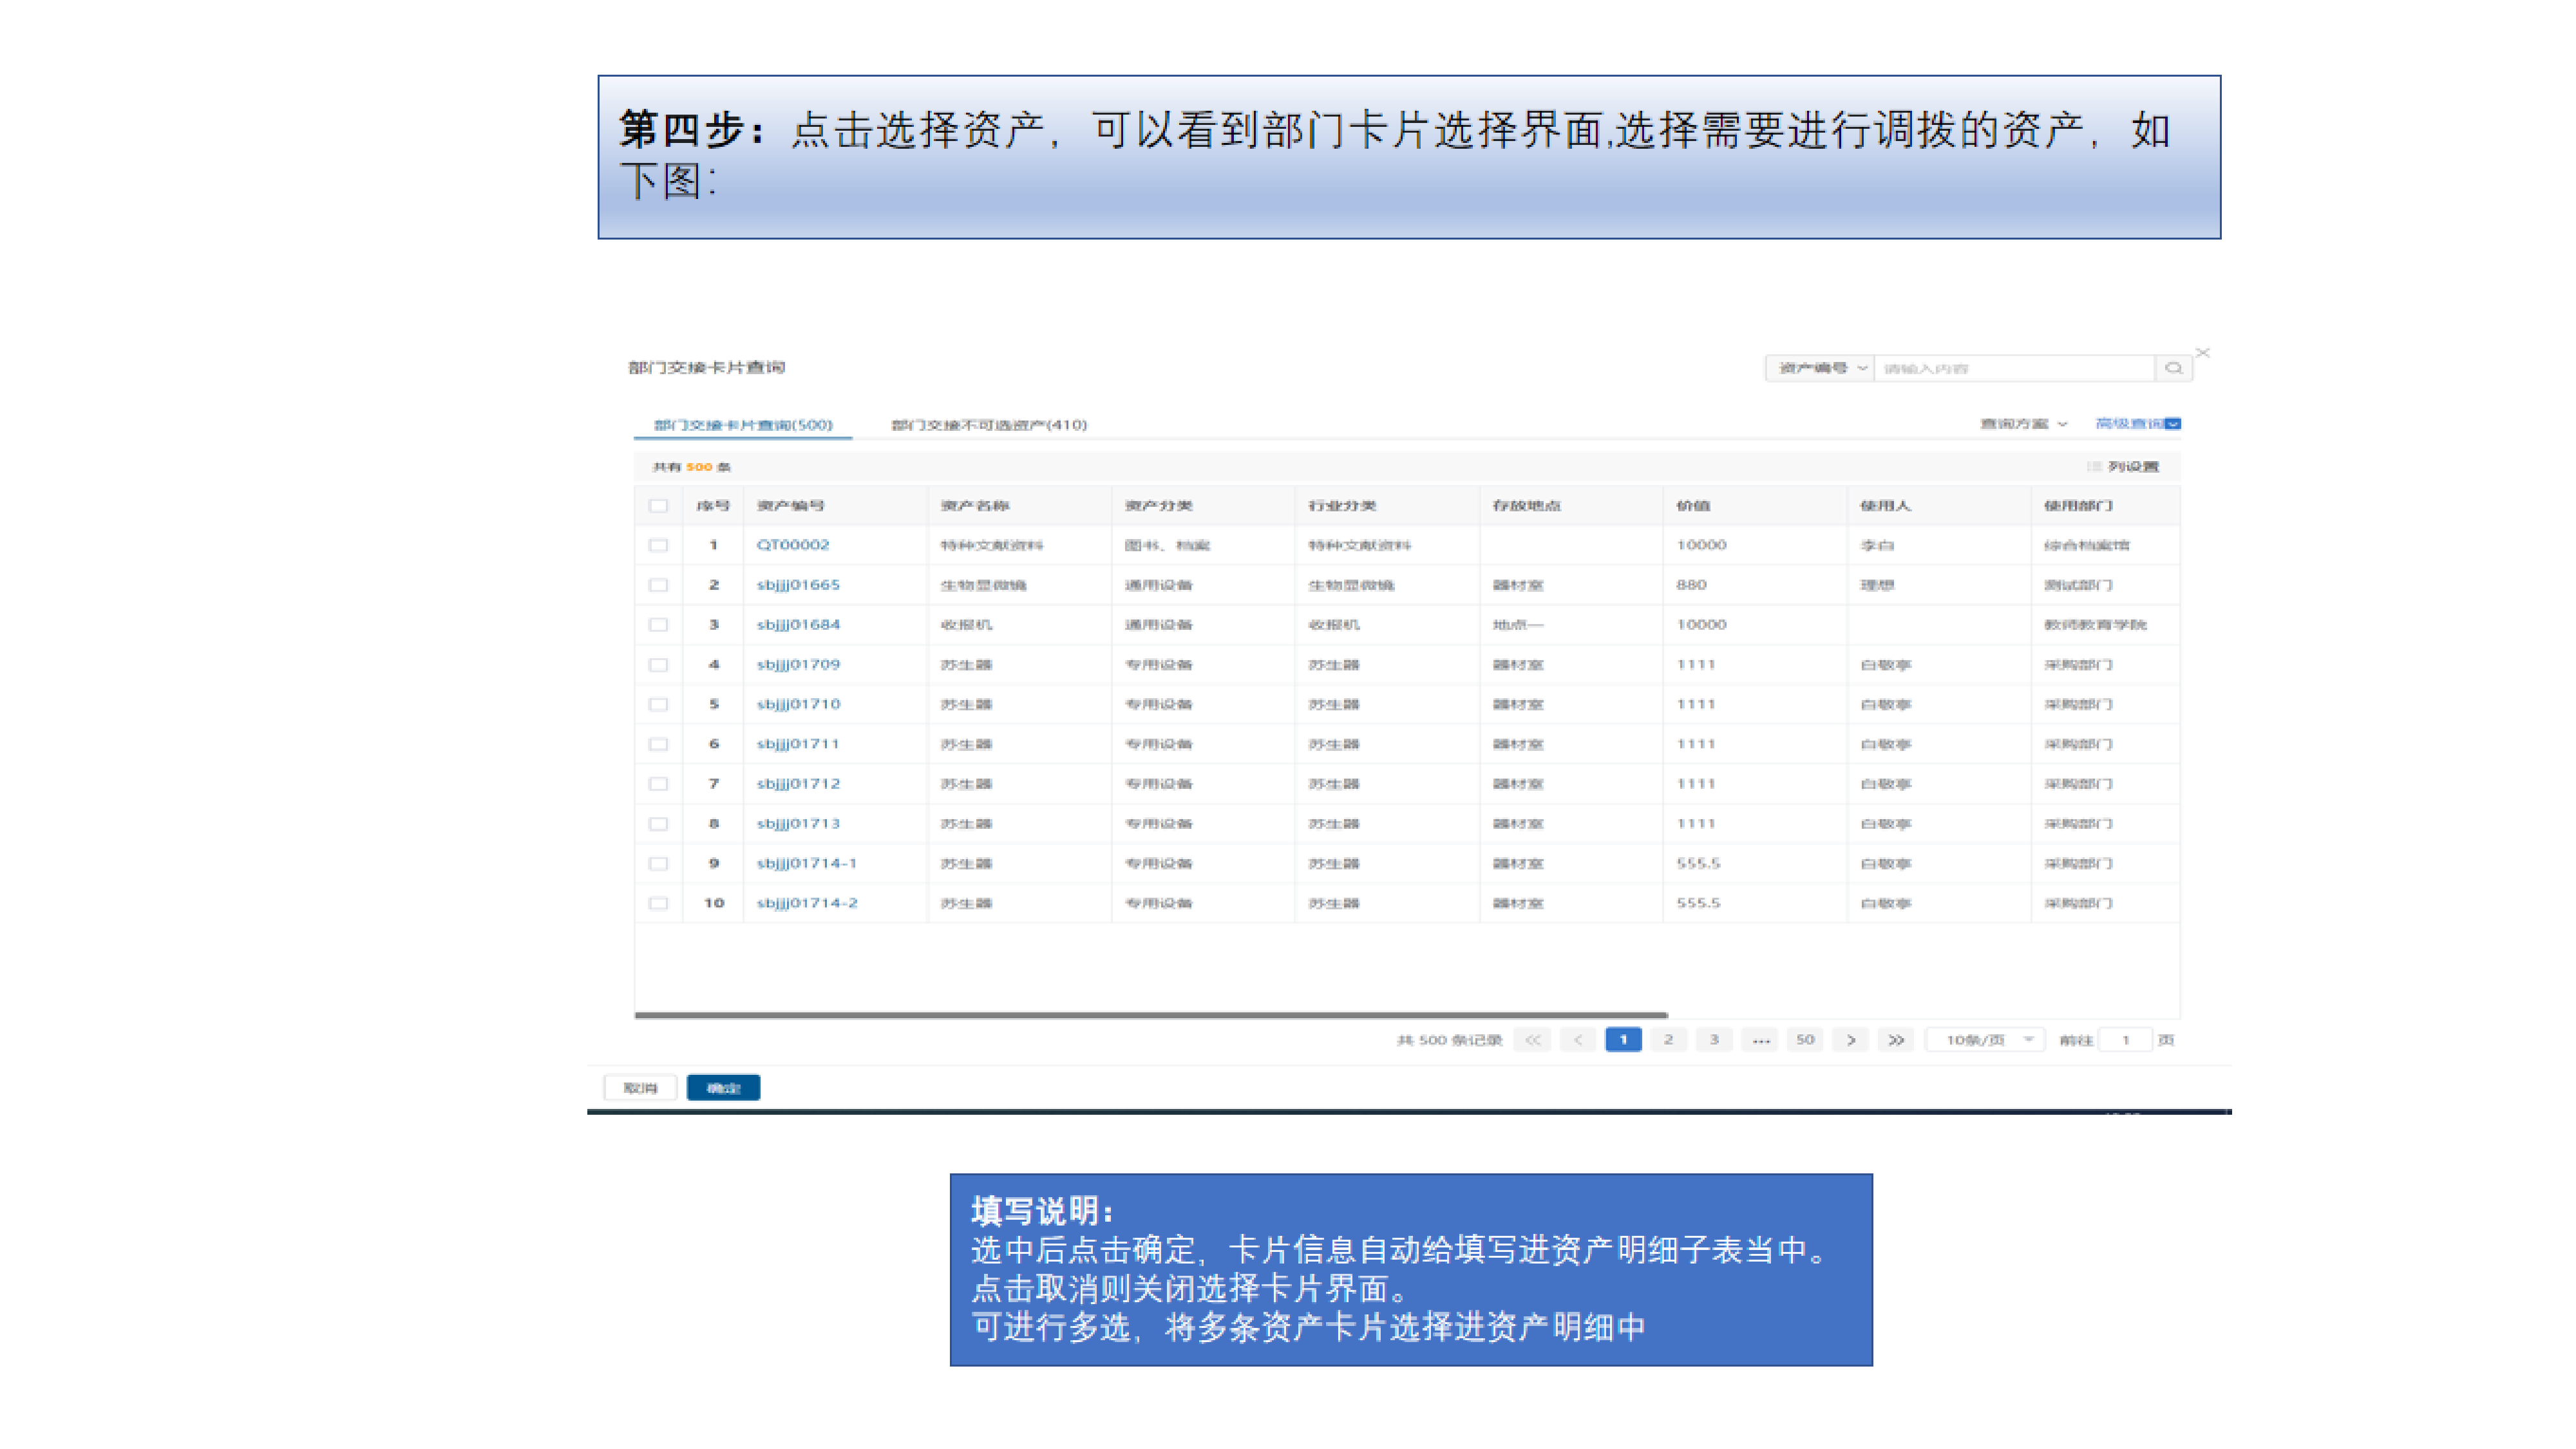Image resolution: width=2576 pixels, height=1449 pixels.
Task: Open the 10条/页 page size dropdown
Action: (1985, 1040)
